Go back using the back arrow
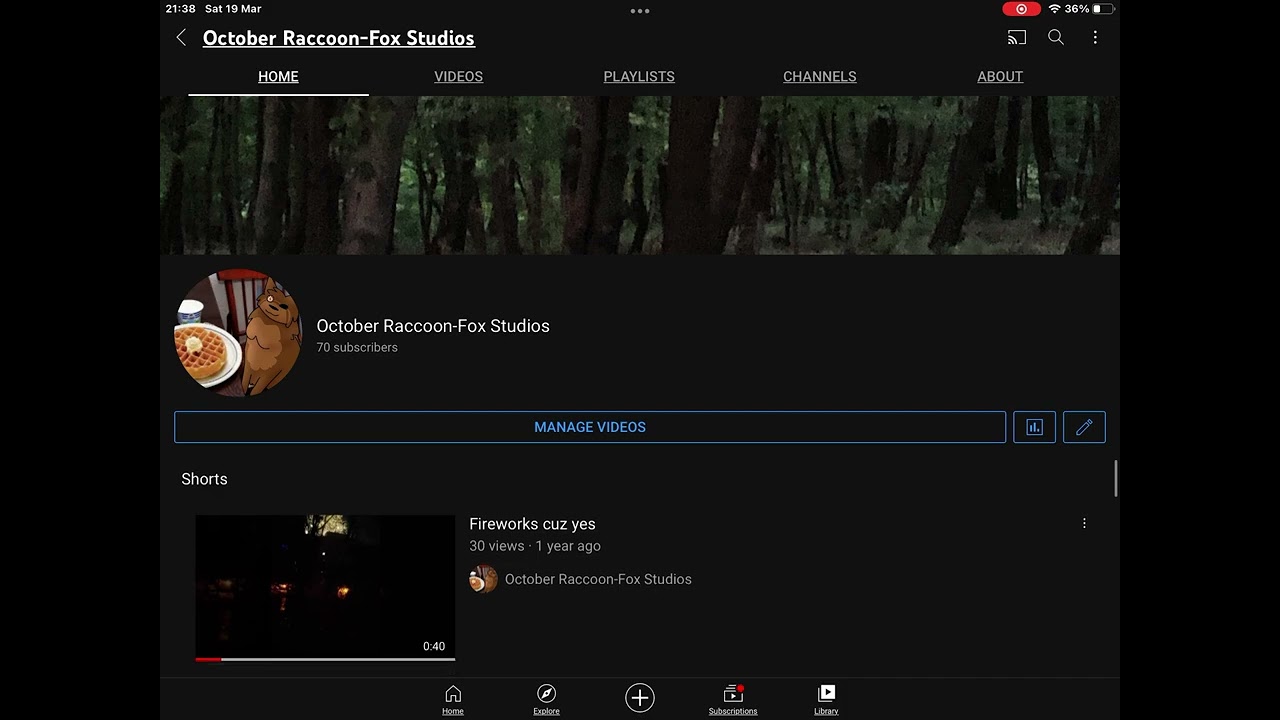This screenshot has height=720, width=1280. click(181, 38)
